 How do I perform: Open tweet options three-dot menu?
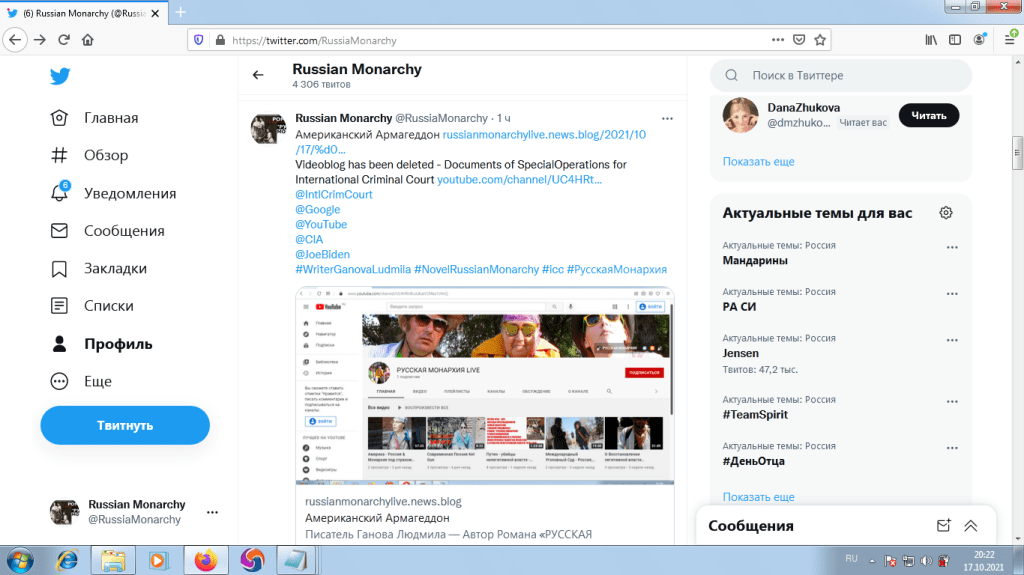pos(667,118)
